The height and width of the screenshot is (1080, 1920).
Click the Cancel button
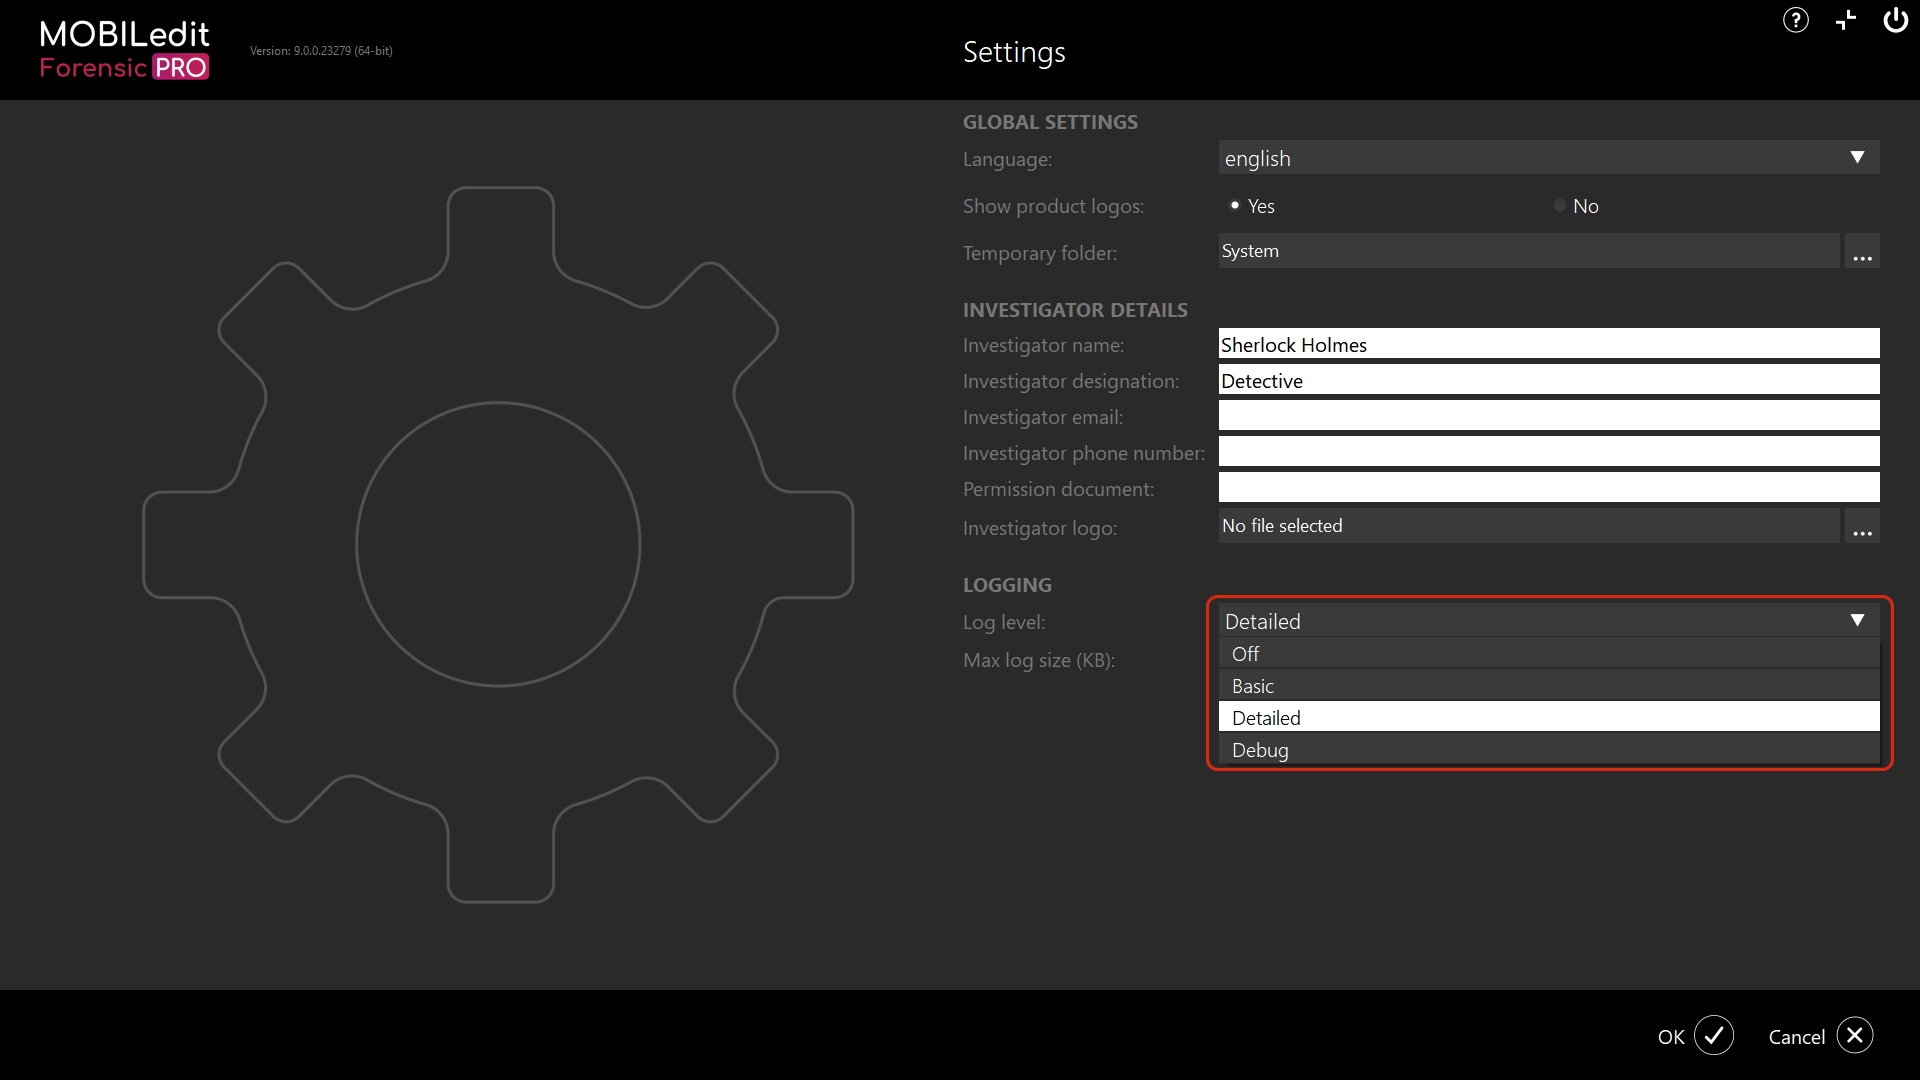pos(1795,1036)
